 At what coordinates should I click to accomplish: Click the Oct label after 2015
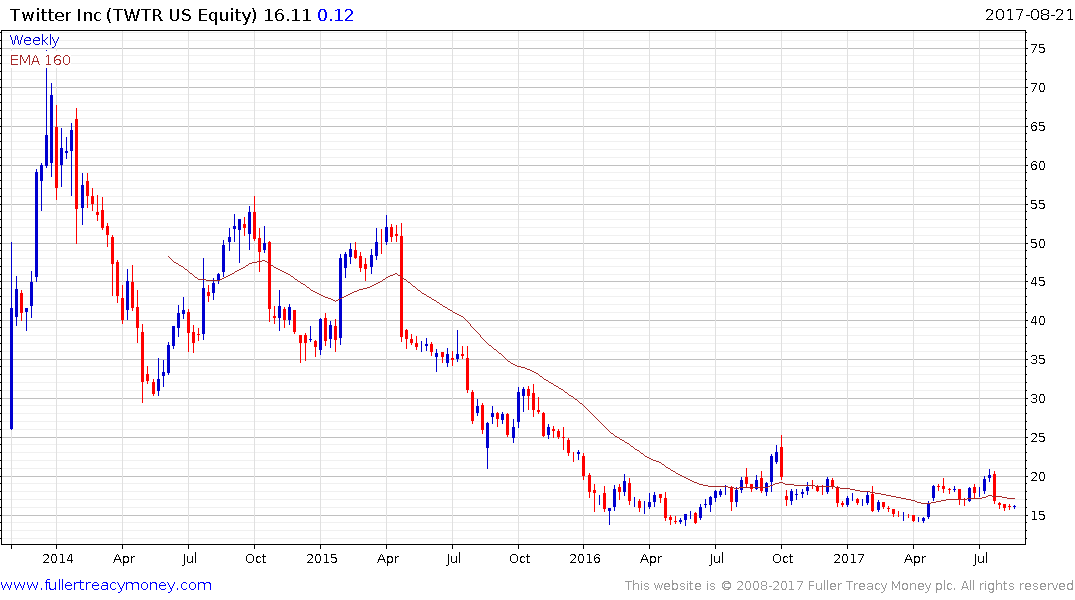click(x=519, y=558)
